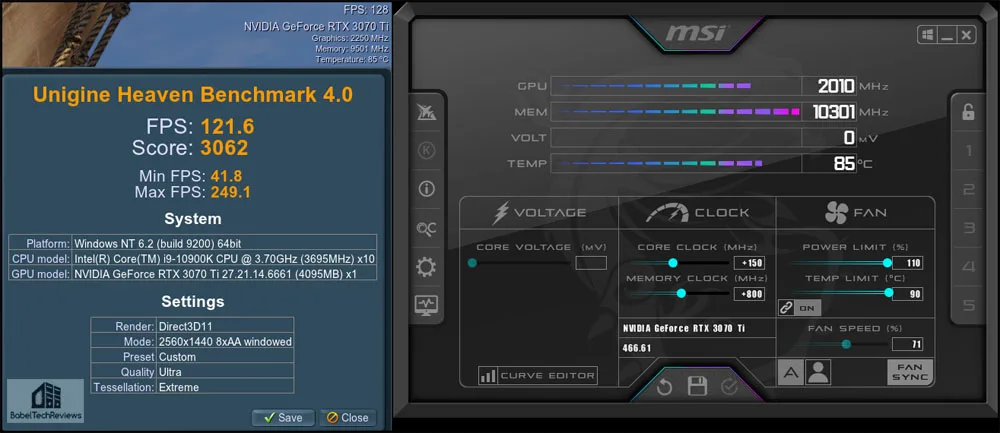Open the information icon in Afterburner
The height and width of the screenshot is (433, 1000).
[x=426, y=189]
